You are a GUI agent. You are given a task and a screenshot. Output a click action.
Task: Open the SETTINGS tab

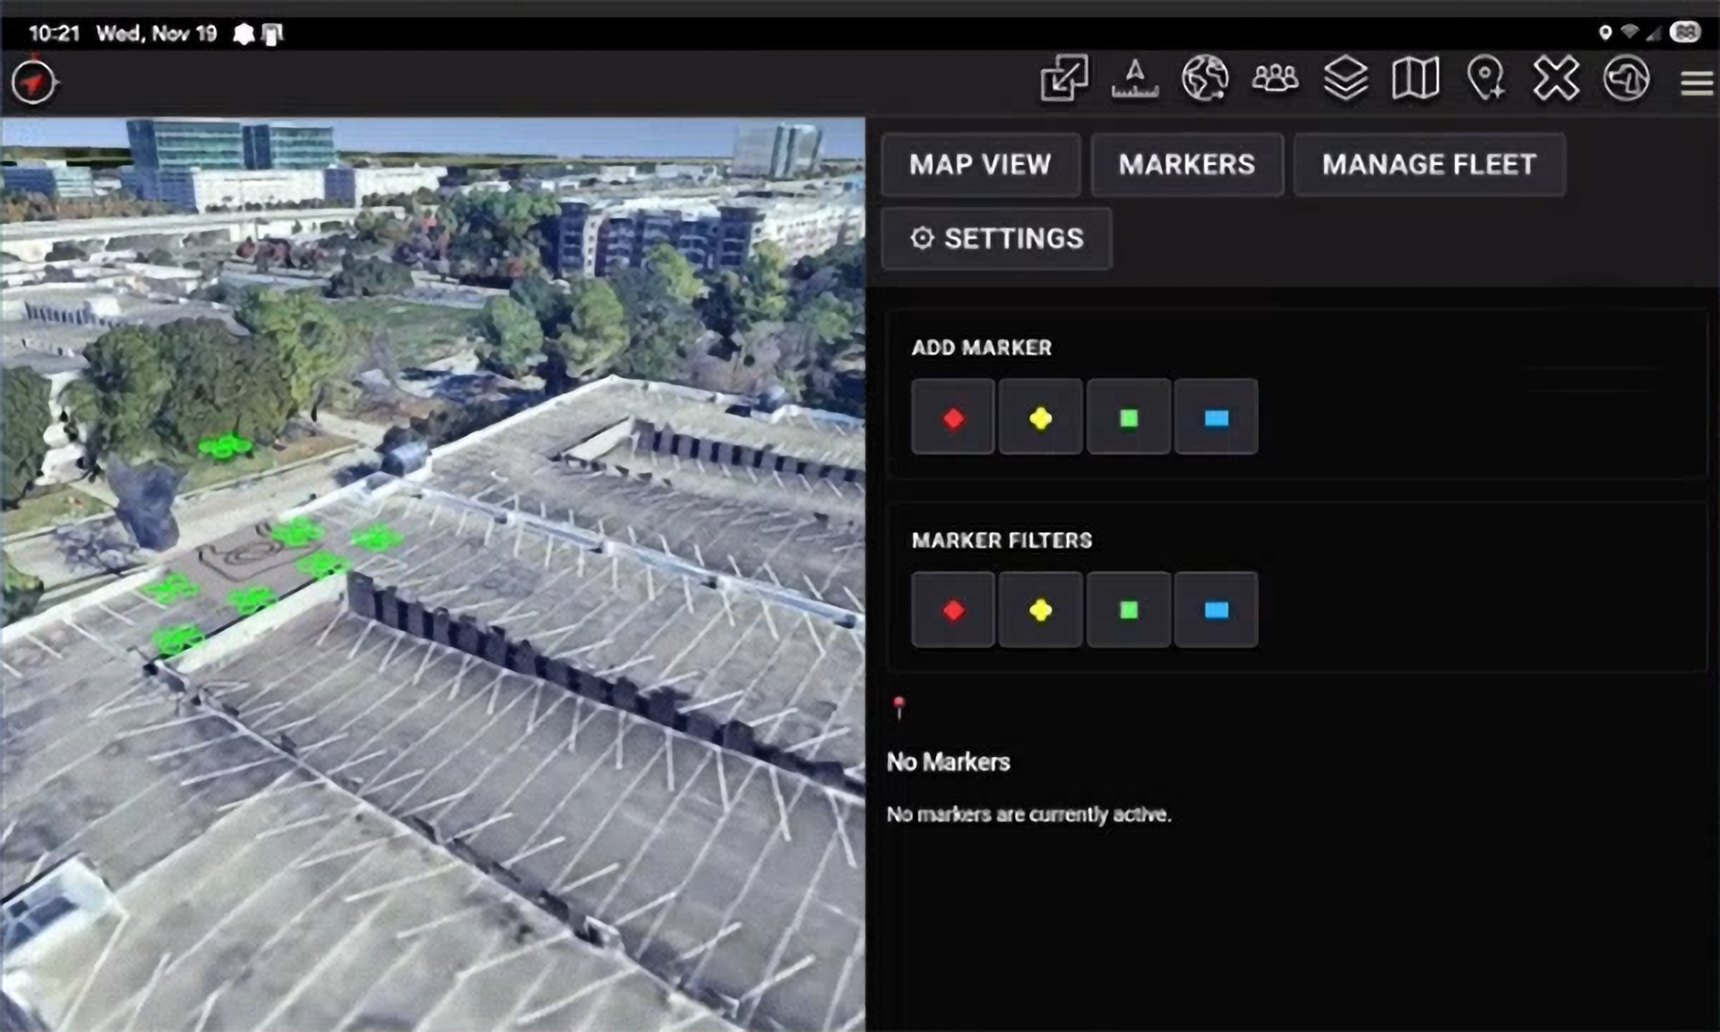[x=997, y=238]
